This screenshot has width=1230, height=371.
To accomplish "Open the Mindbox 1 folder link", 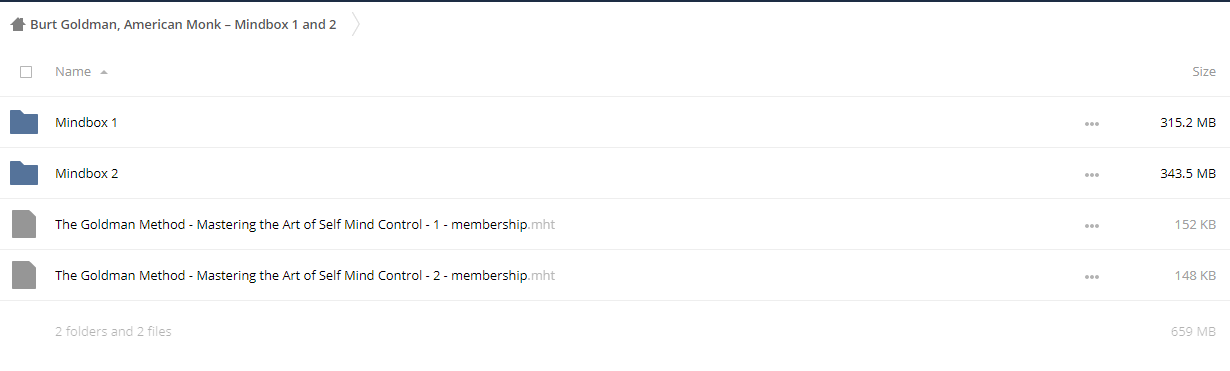I will 86,123.
